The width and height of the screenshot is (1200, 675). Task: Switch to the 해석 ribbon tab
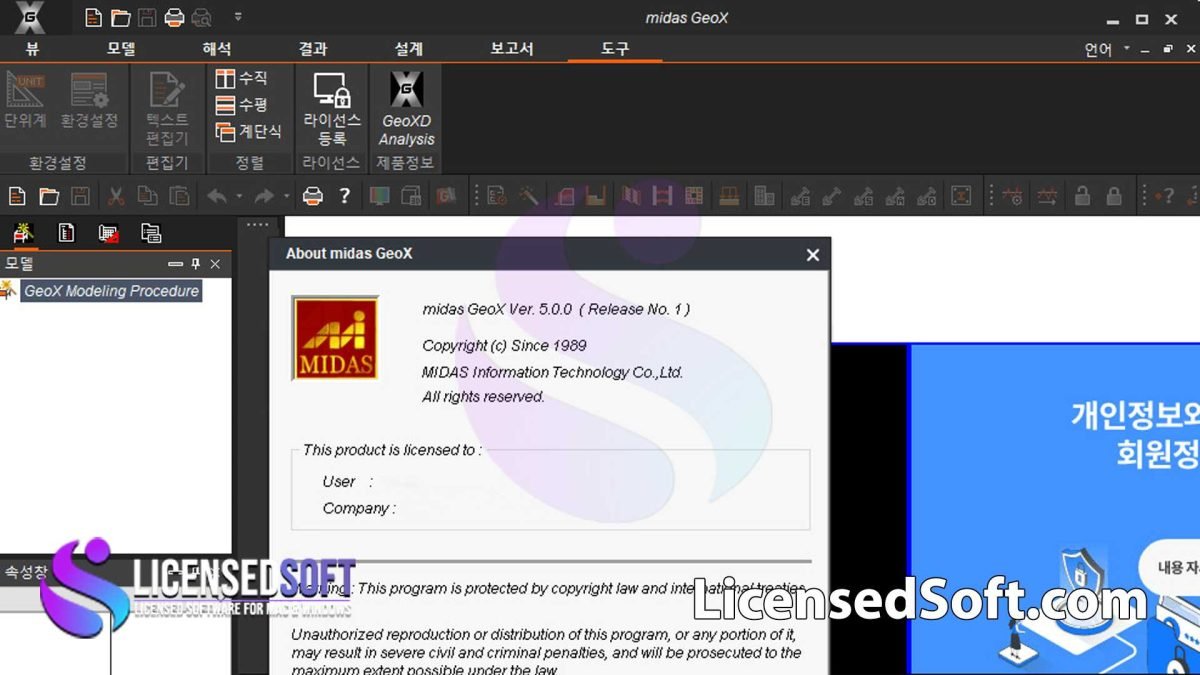tap(217, 48)
